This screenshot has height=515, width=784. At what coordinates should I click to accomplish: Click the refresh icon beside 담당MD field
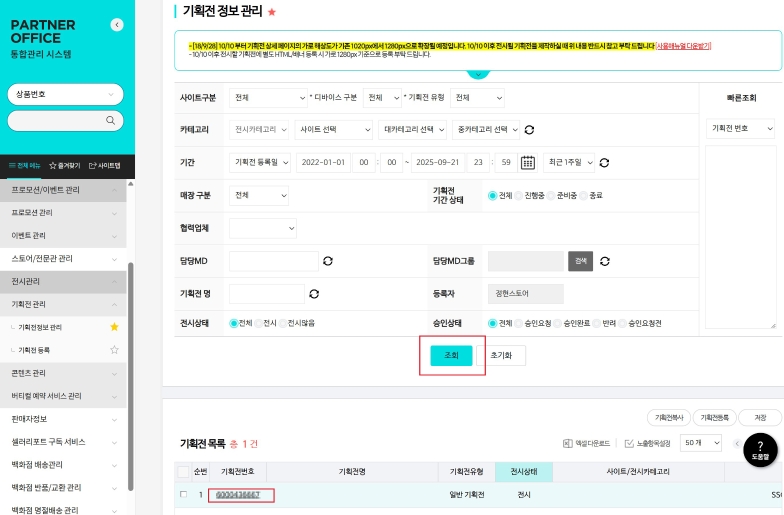pyautogui.click(x=328, y=261)
